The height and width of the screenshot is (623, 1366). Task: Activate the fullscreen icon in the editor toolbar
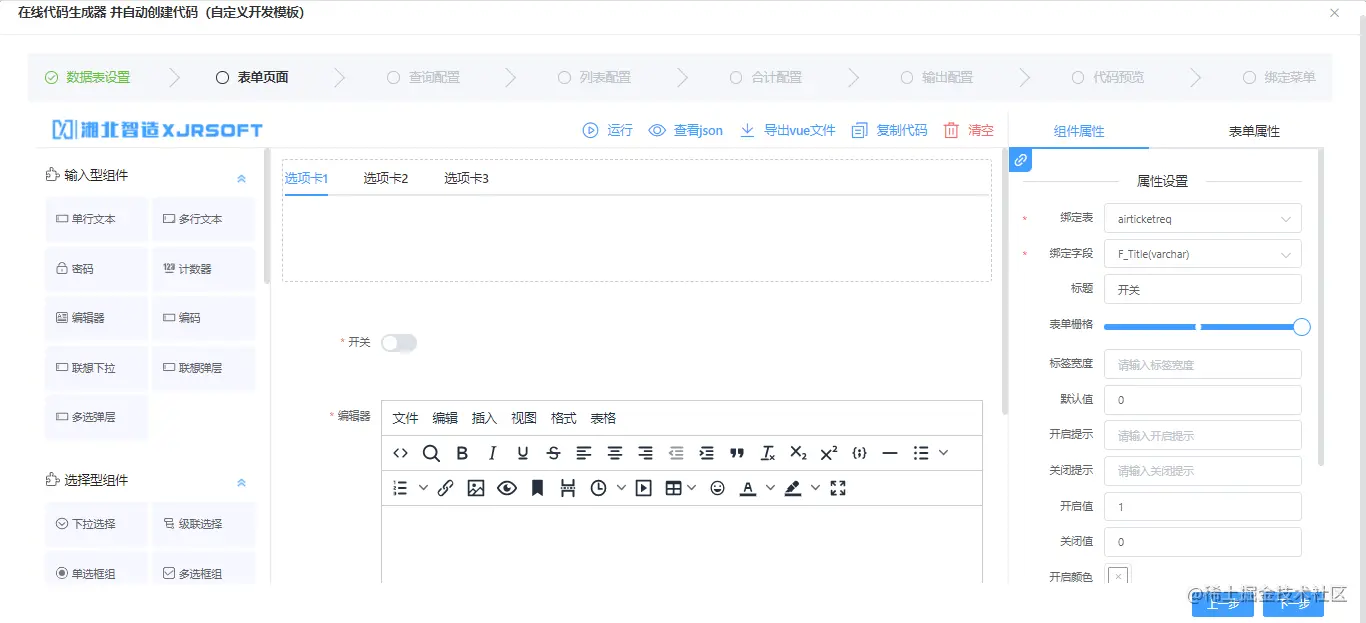(x=838, y=487)
